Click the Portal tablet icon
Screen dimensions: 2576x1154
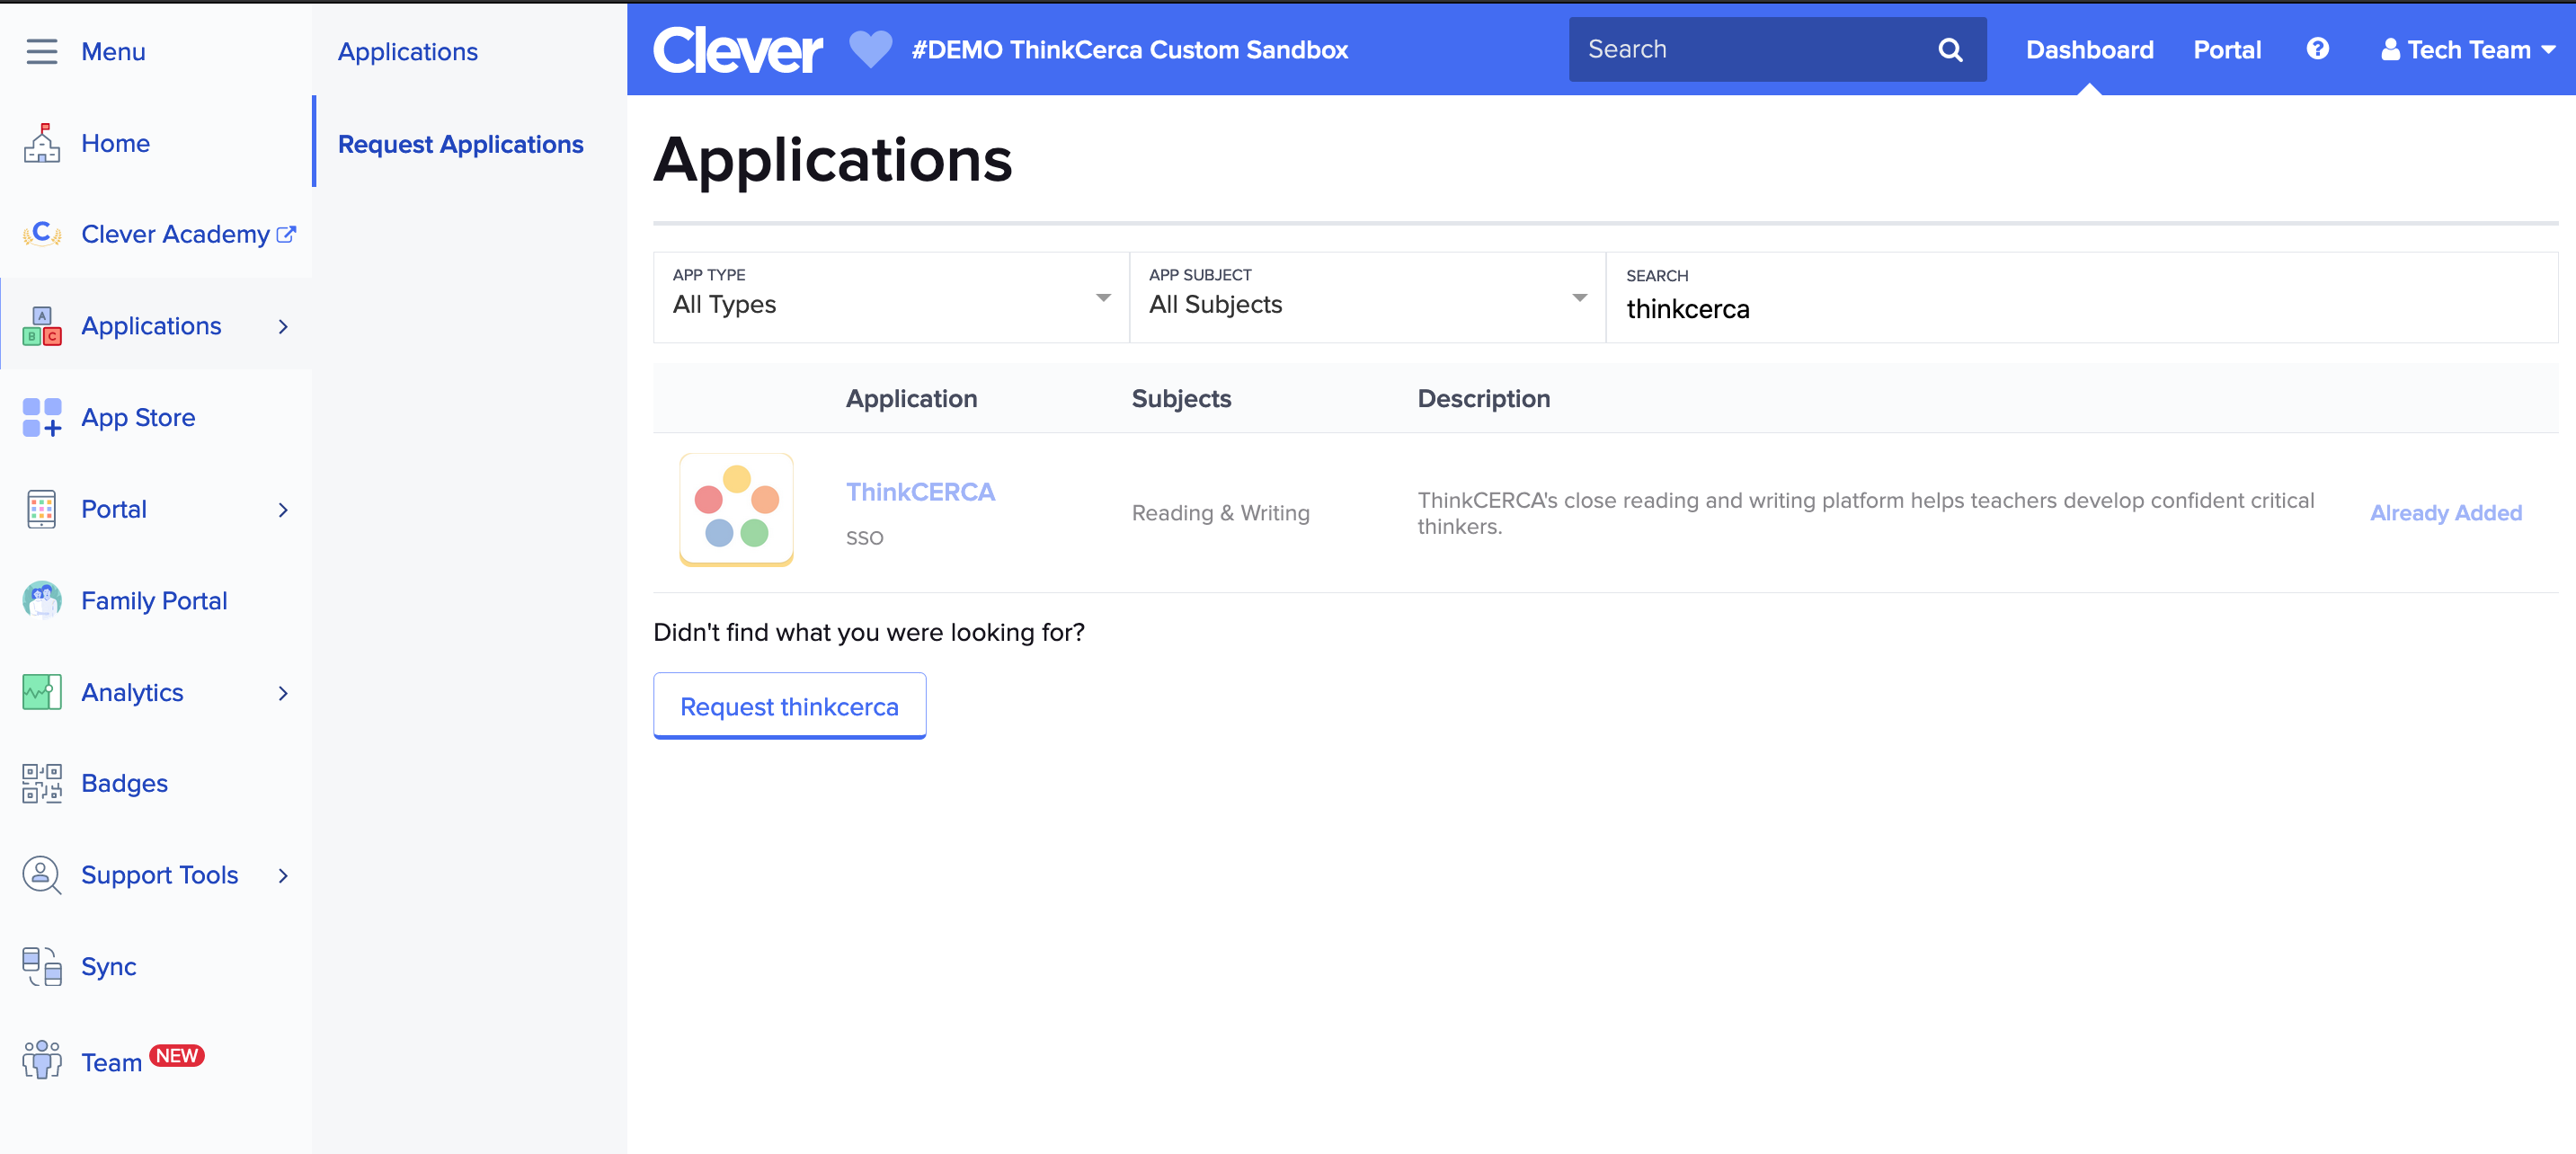click(42, 509)
